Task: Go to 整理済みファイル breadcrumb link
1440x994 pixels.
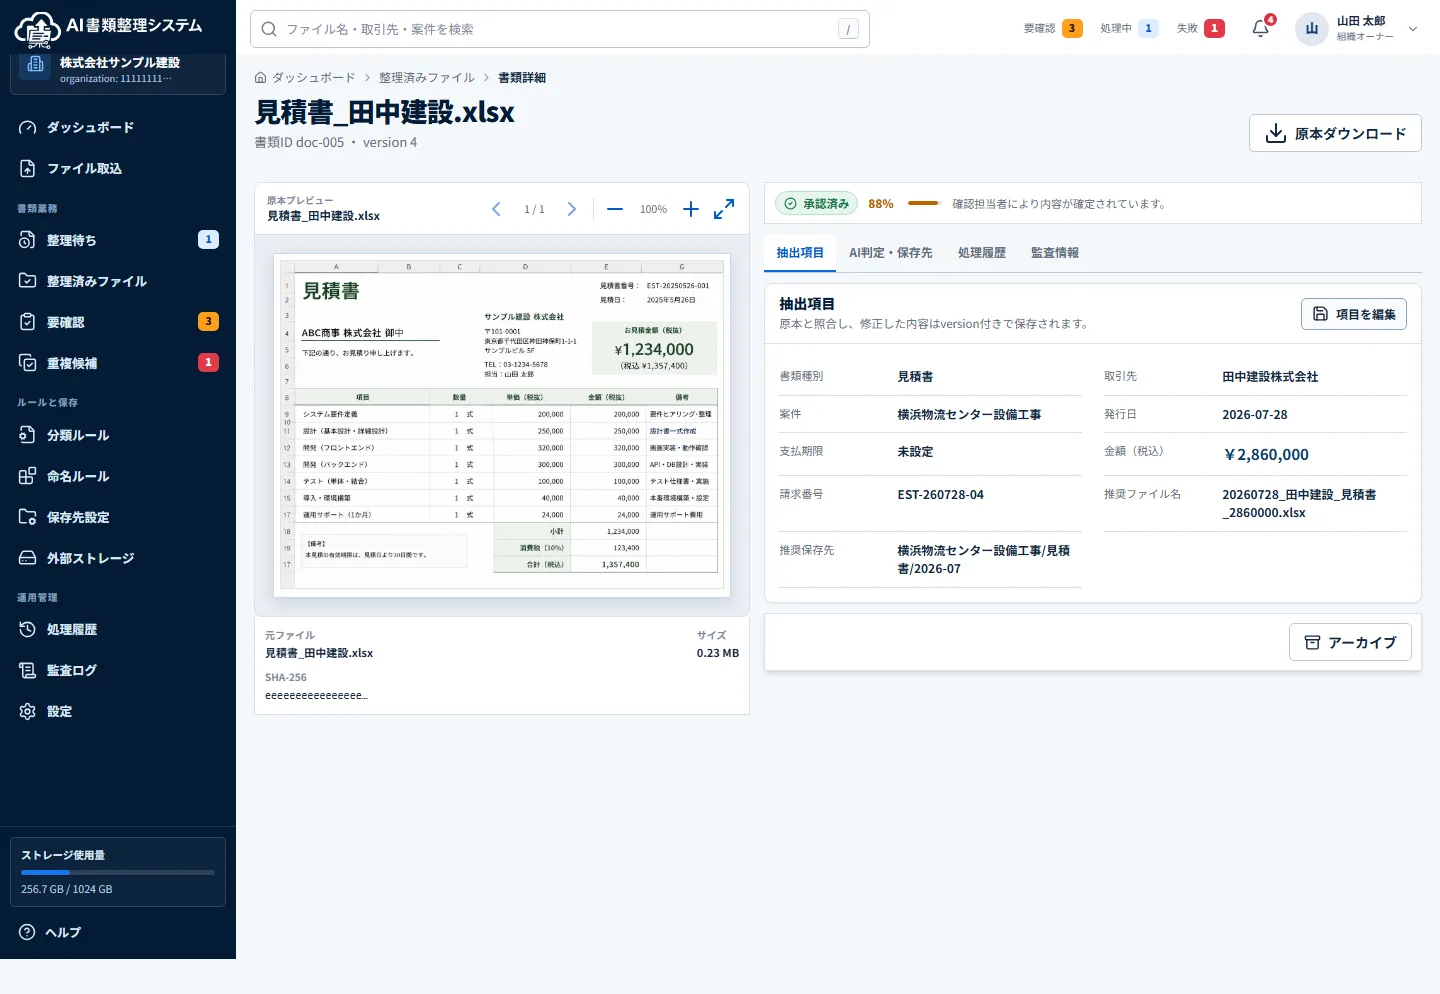Action: click(427, 77)
